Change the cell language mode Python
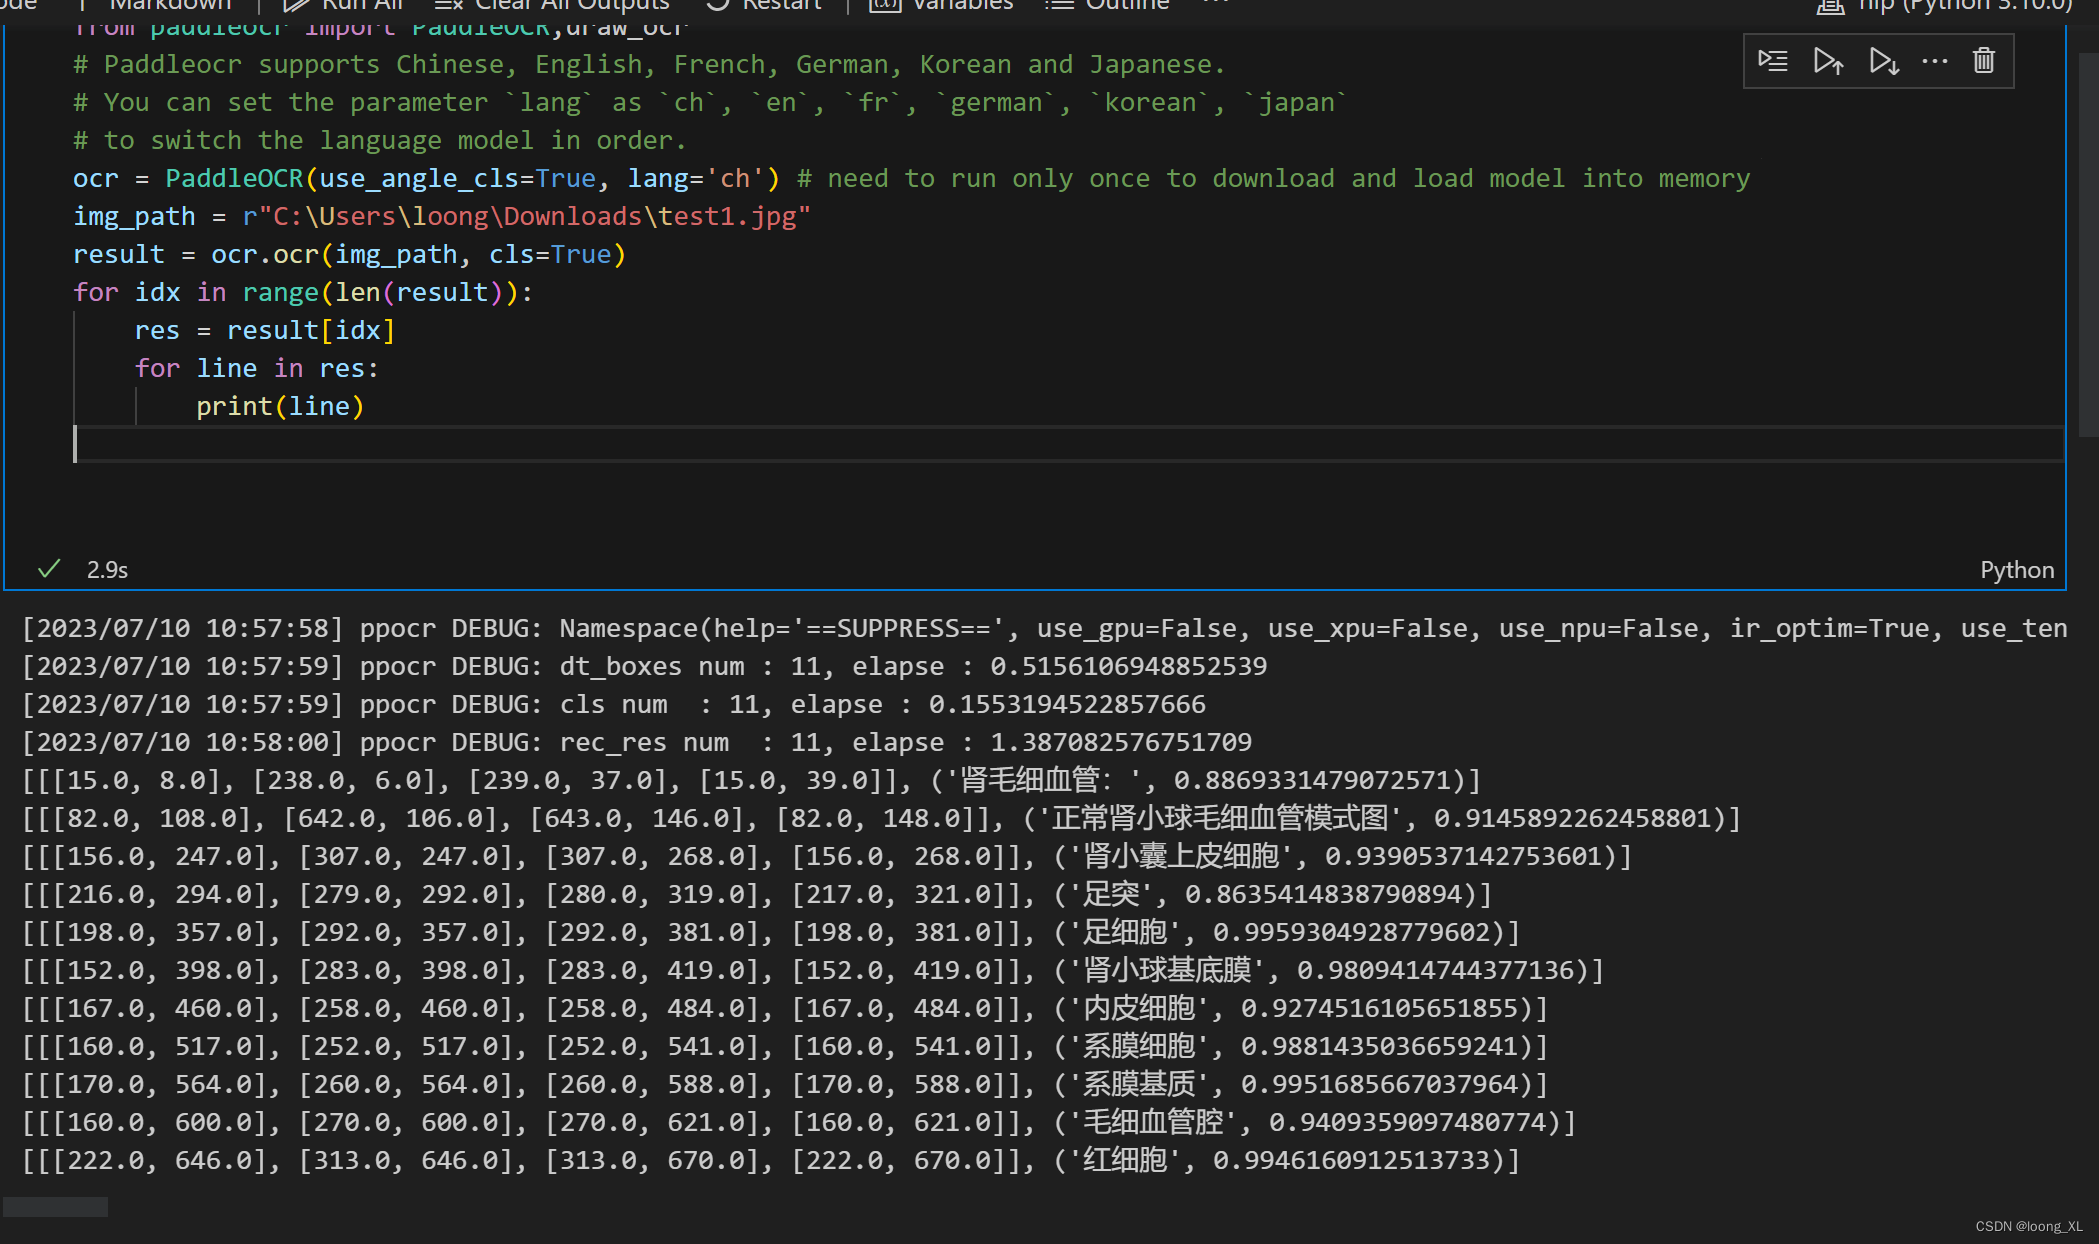 click(x=2017, y=570)
